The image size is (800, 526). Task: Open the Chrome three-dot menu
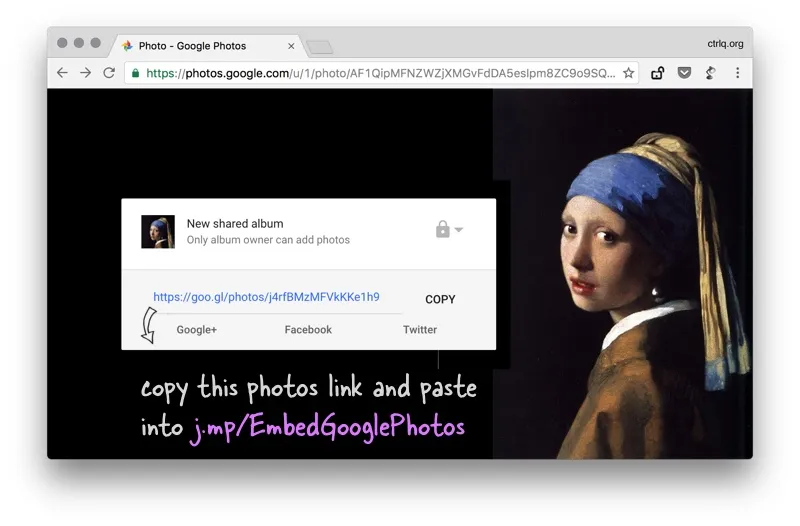(737, 73)
